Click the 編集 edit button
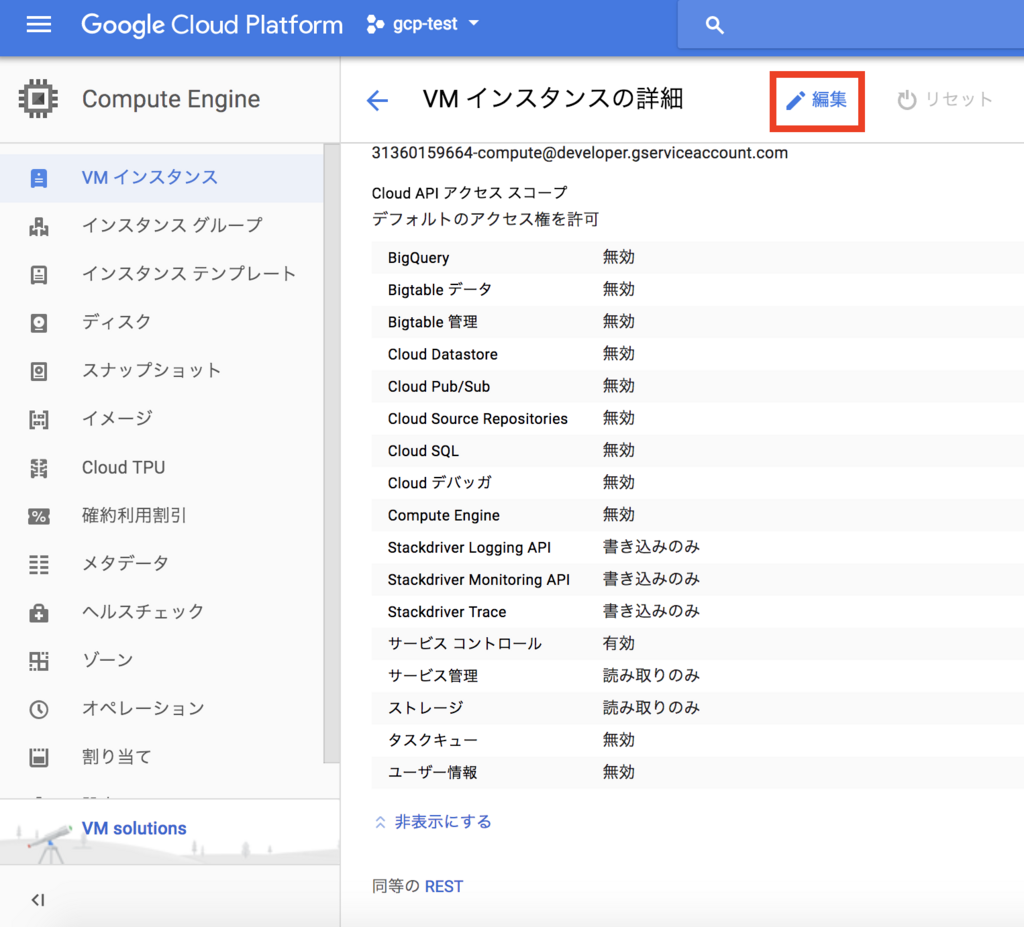The width and height of the screenshot is (1024, 927). (816, 100)
